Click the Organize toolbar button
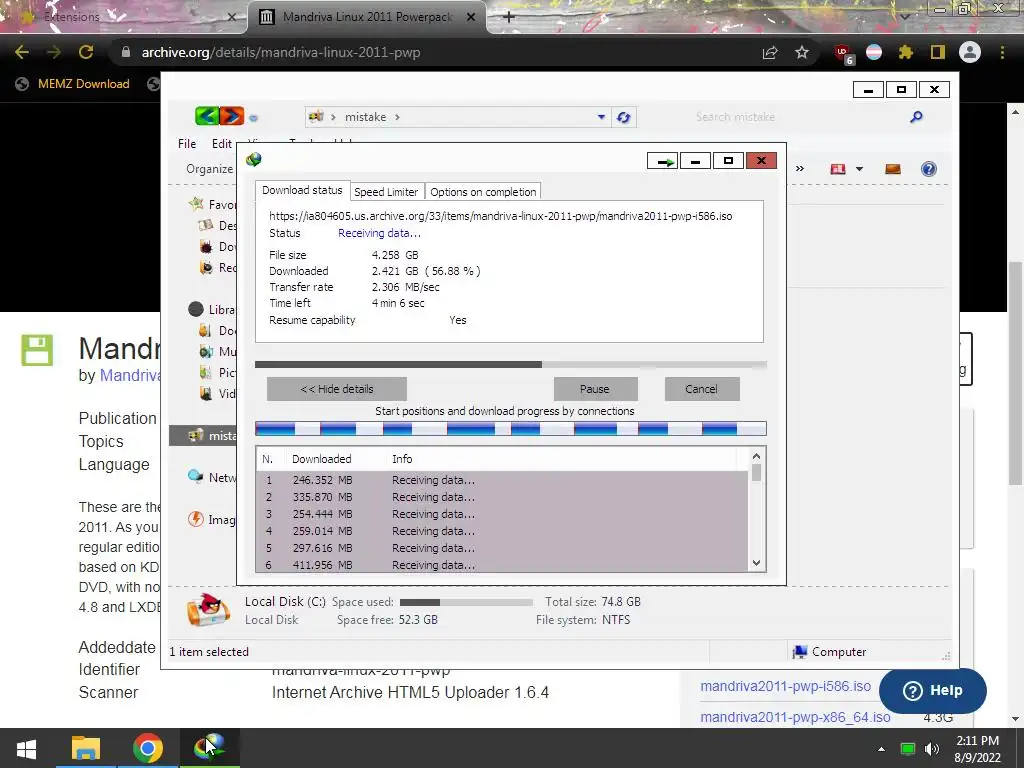 (209, 169)
